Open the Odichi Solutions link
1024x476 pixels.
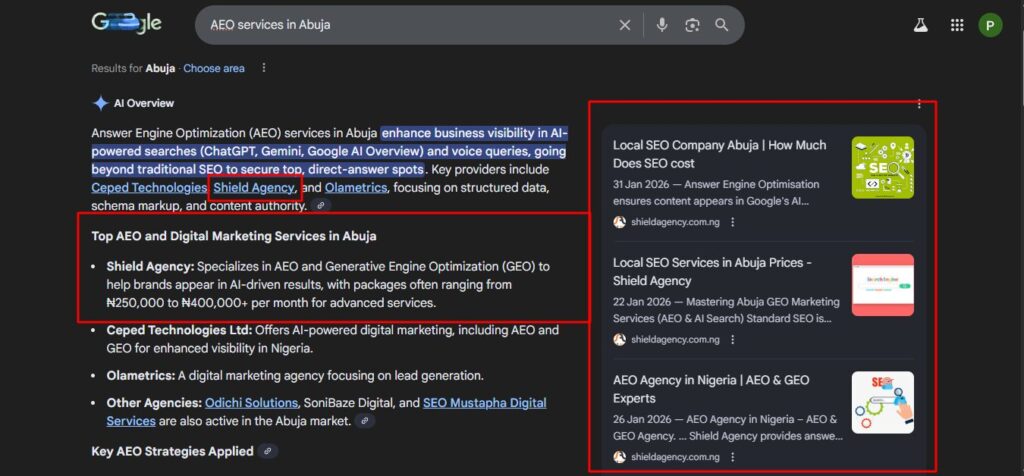click(x=251, y=403)
